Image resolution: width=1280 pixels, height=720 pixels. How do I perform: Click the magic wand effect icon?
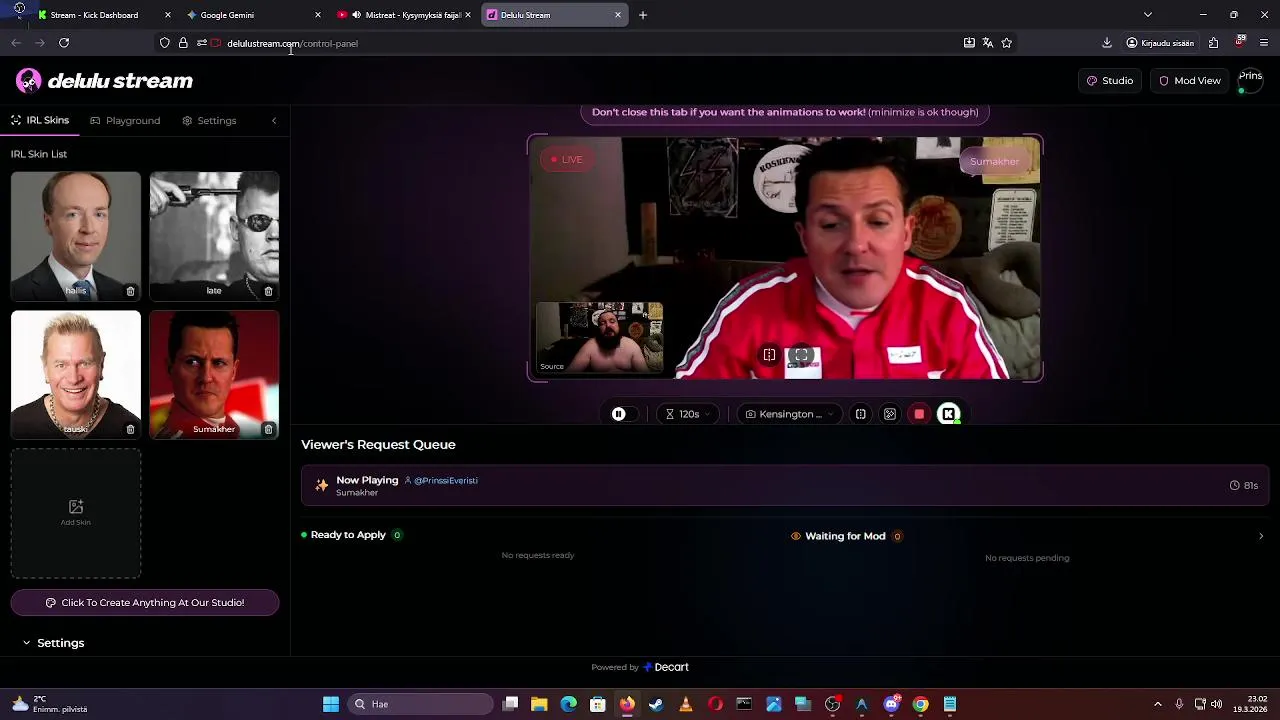(889, 414)
